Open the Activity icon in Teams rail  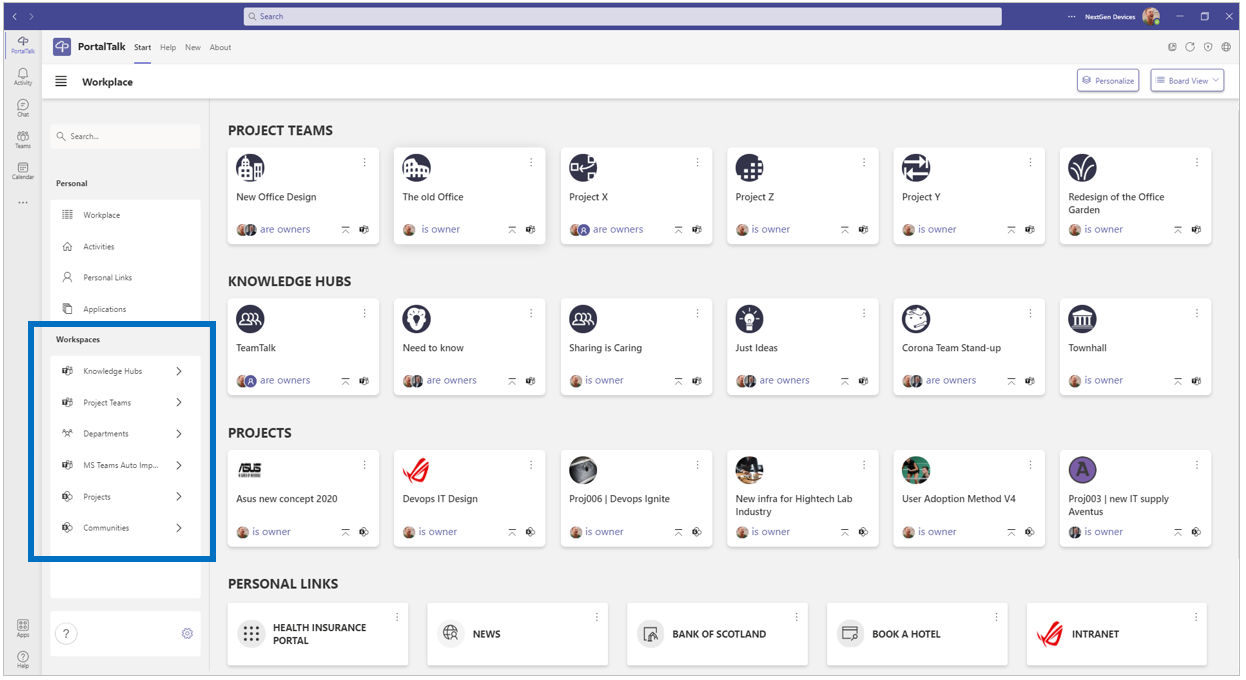[22, 77]
